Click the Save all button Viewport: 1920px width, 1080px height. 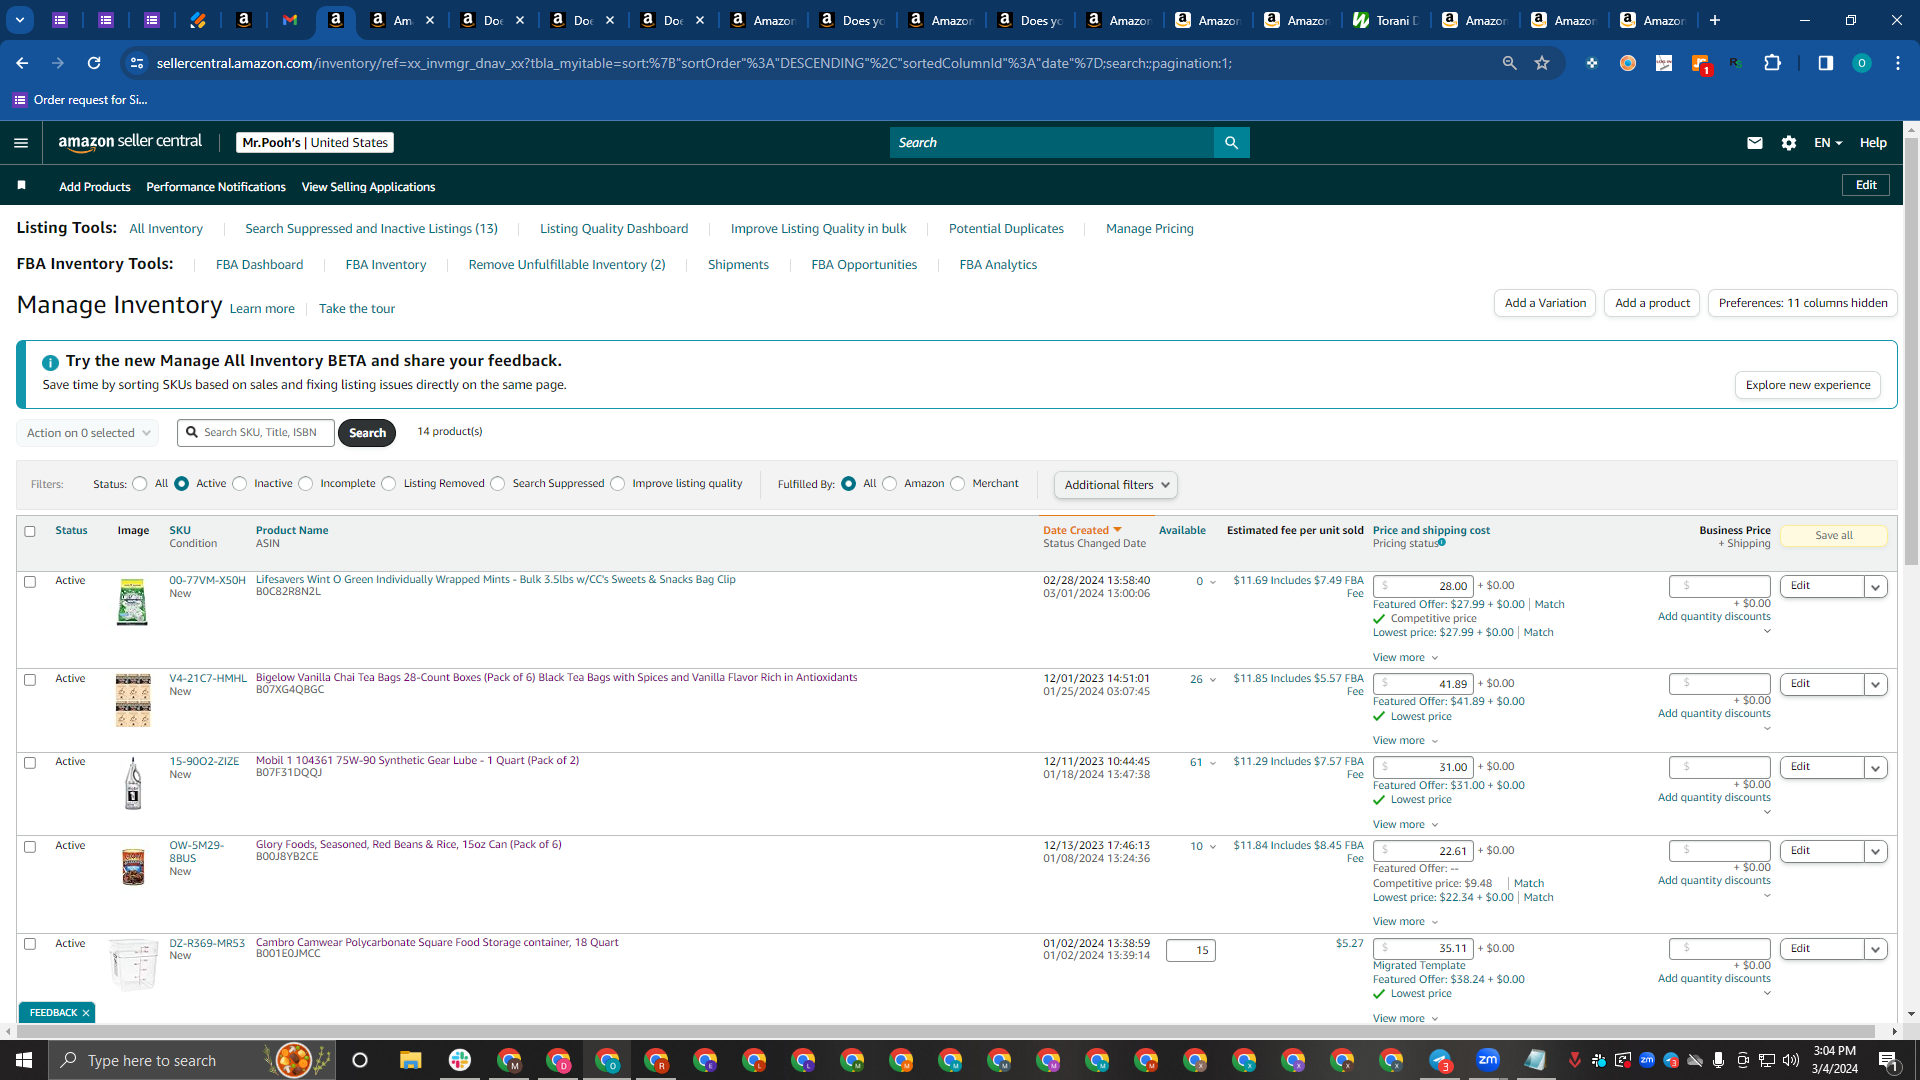point(1834,536)
